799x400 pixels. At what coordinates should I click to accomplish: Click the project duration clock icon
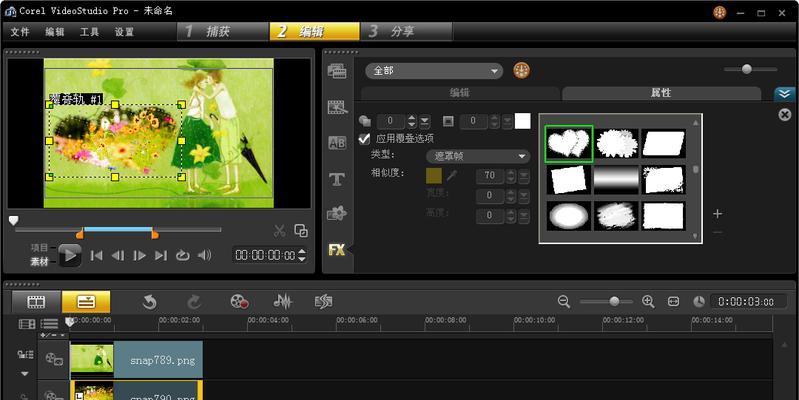pyautogui.click(x=699, y=302)
